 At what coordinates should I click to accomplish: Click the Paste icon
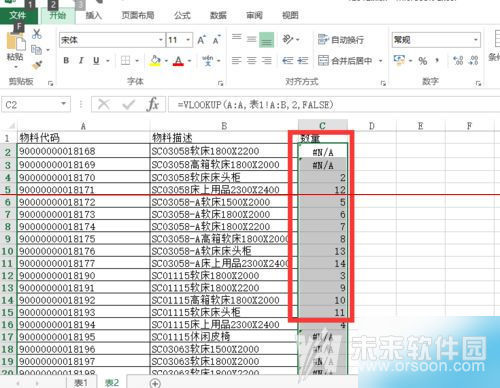pyautogui.click(x=15, y=43)
